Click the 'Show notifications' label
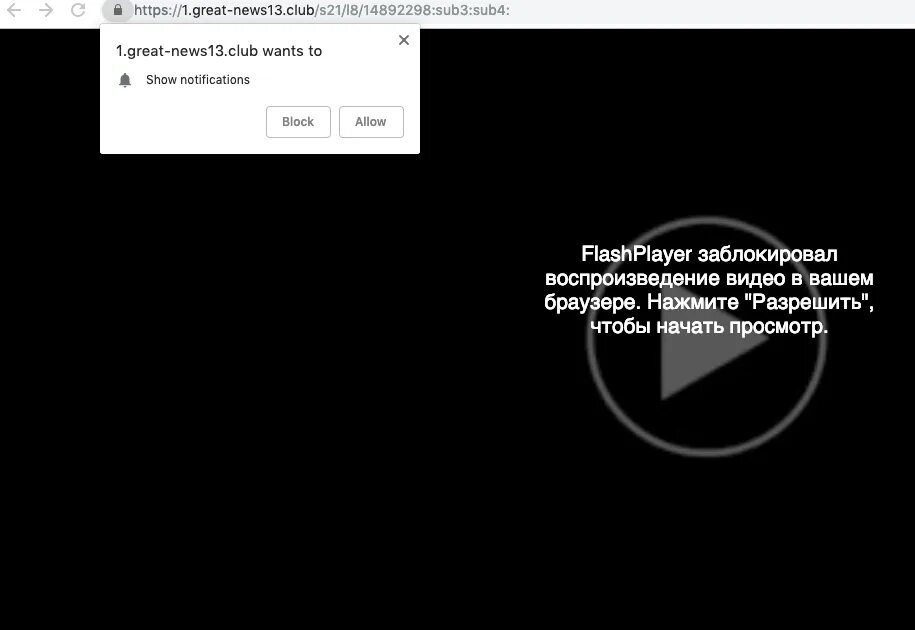The height and width of the screenshot is (630, 915). point(198,80)
